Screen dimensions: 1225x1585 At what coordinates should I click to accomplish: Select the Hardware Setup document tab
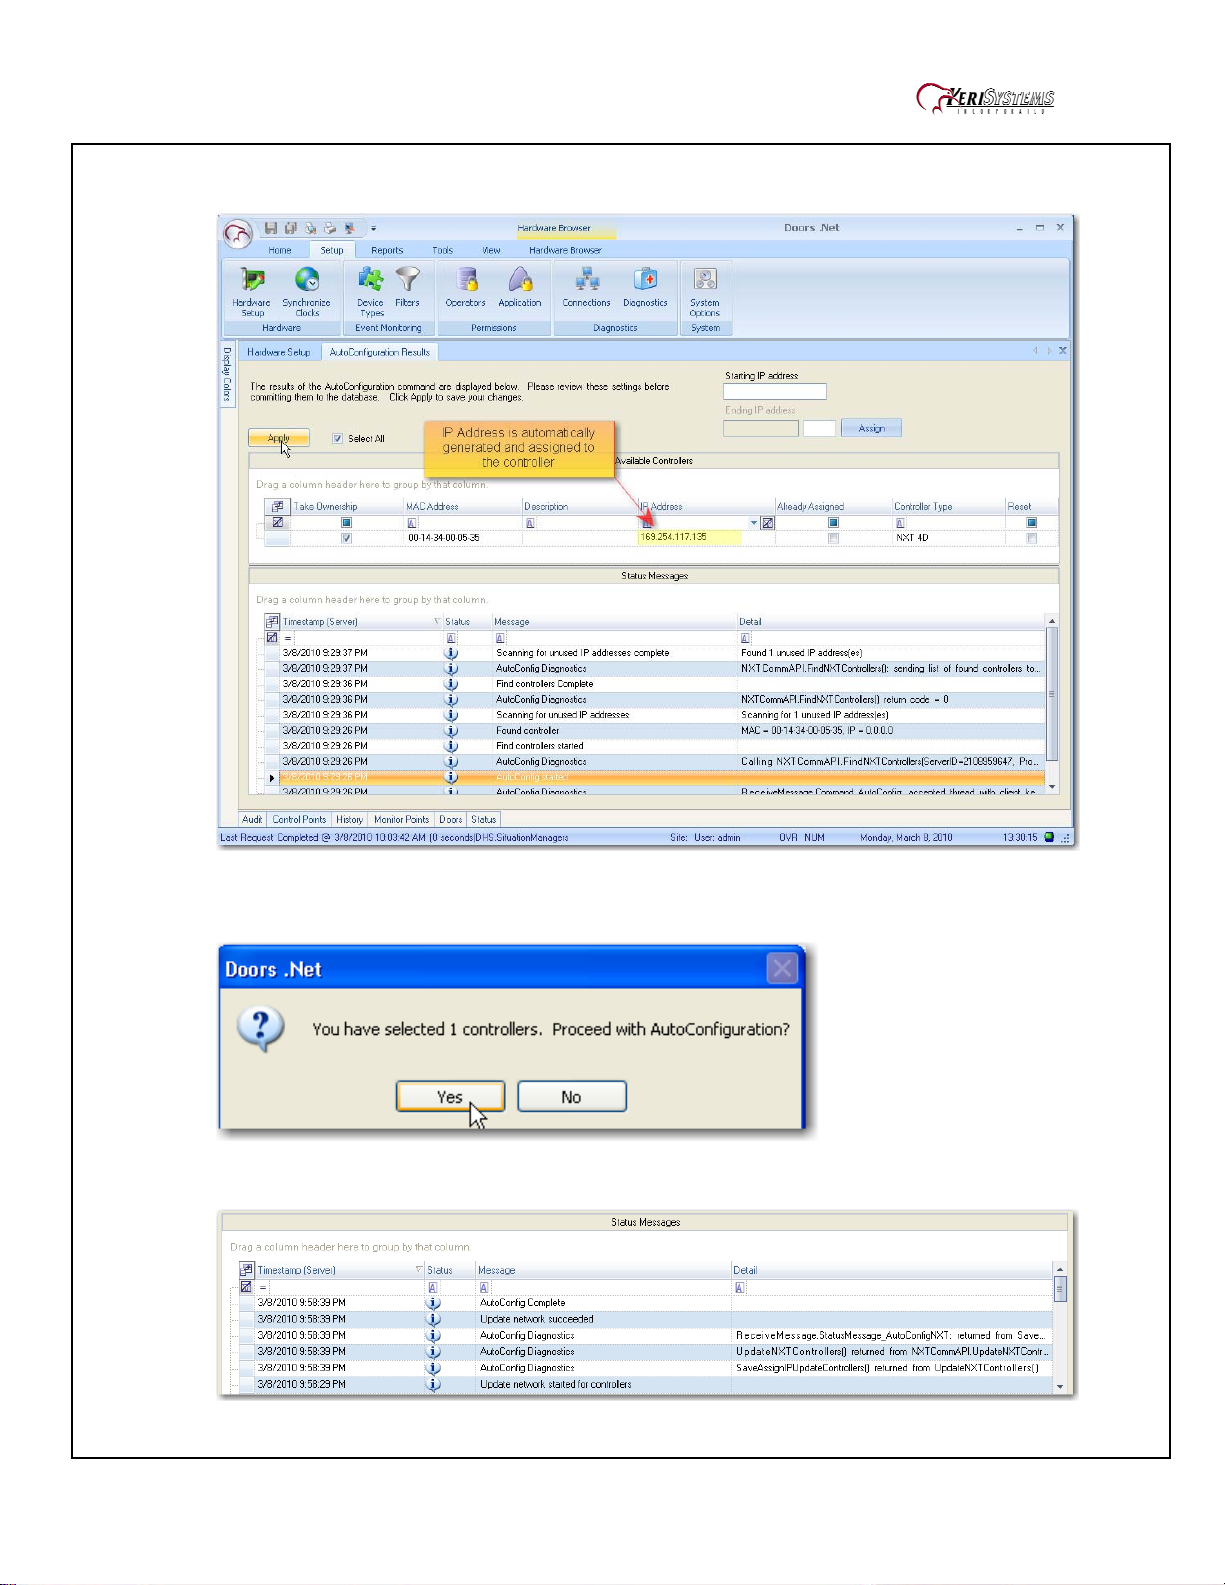point(279,352)
